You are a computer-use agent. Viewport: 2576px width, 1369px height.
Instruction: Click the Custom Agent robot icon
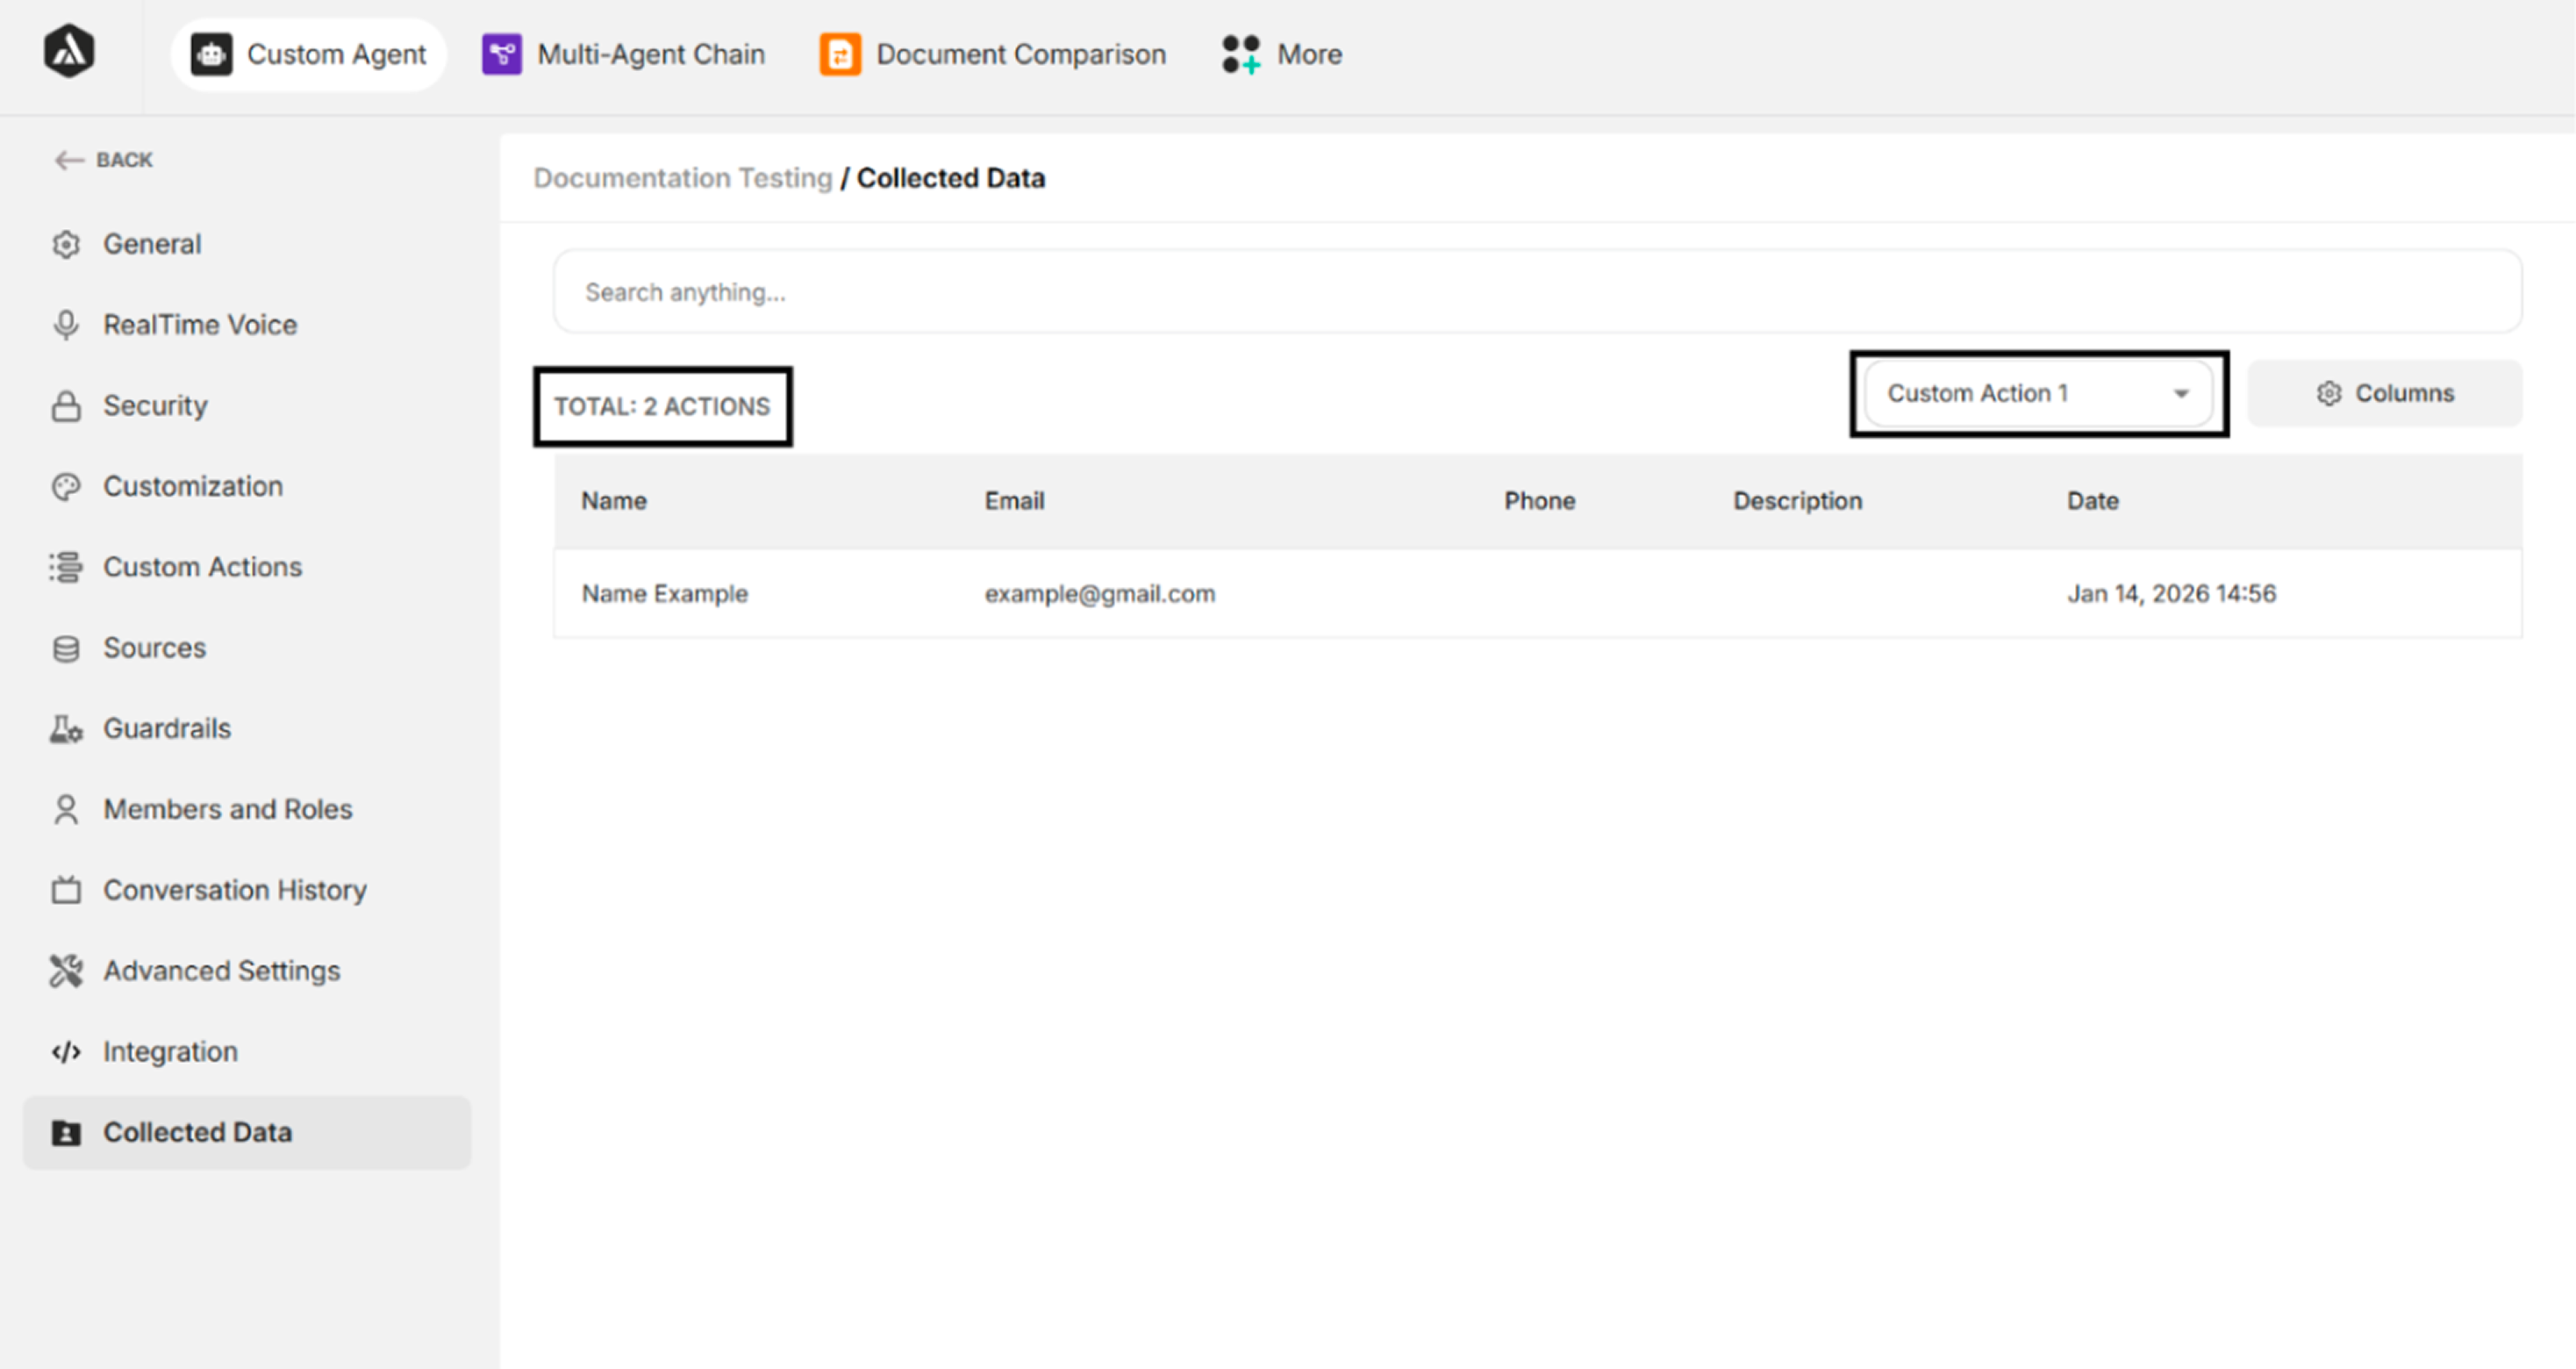coord(211,54)
